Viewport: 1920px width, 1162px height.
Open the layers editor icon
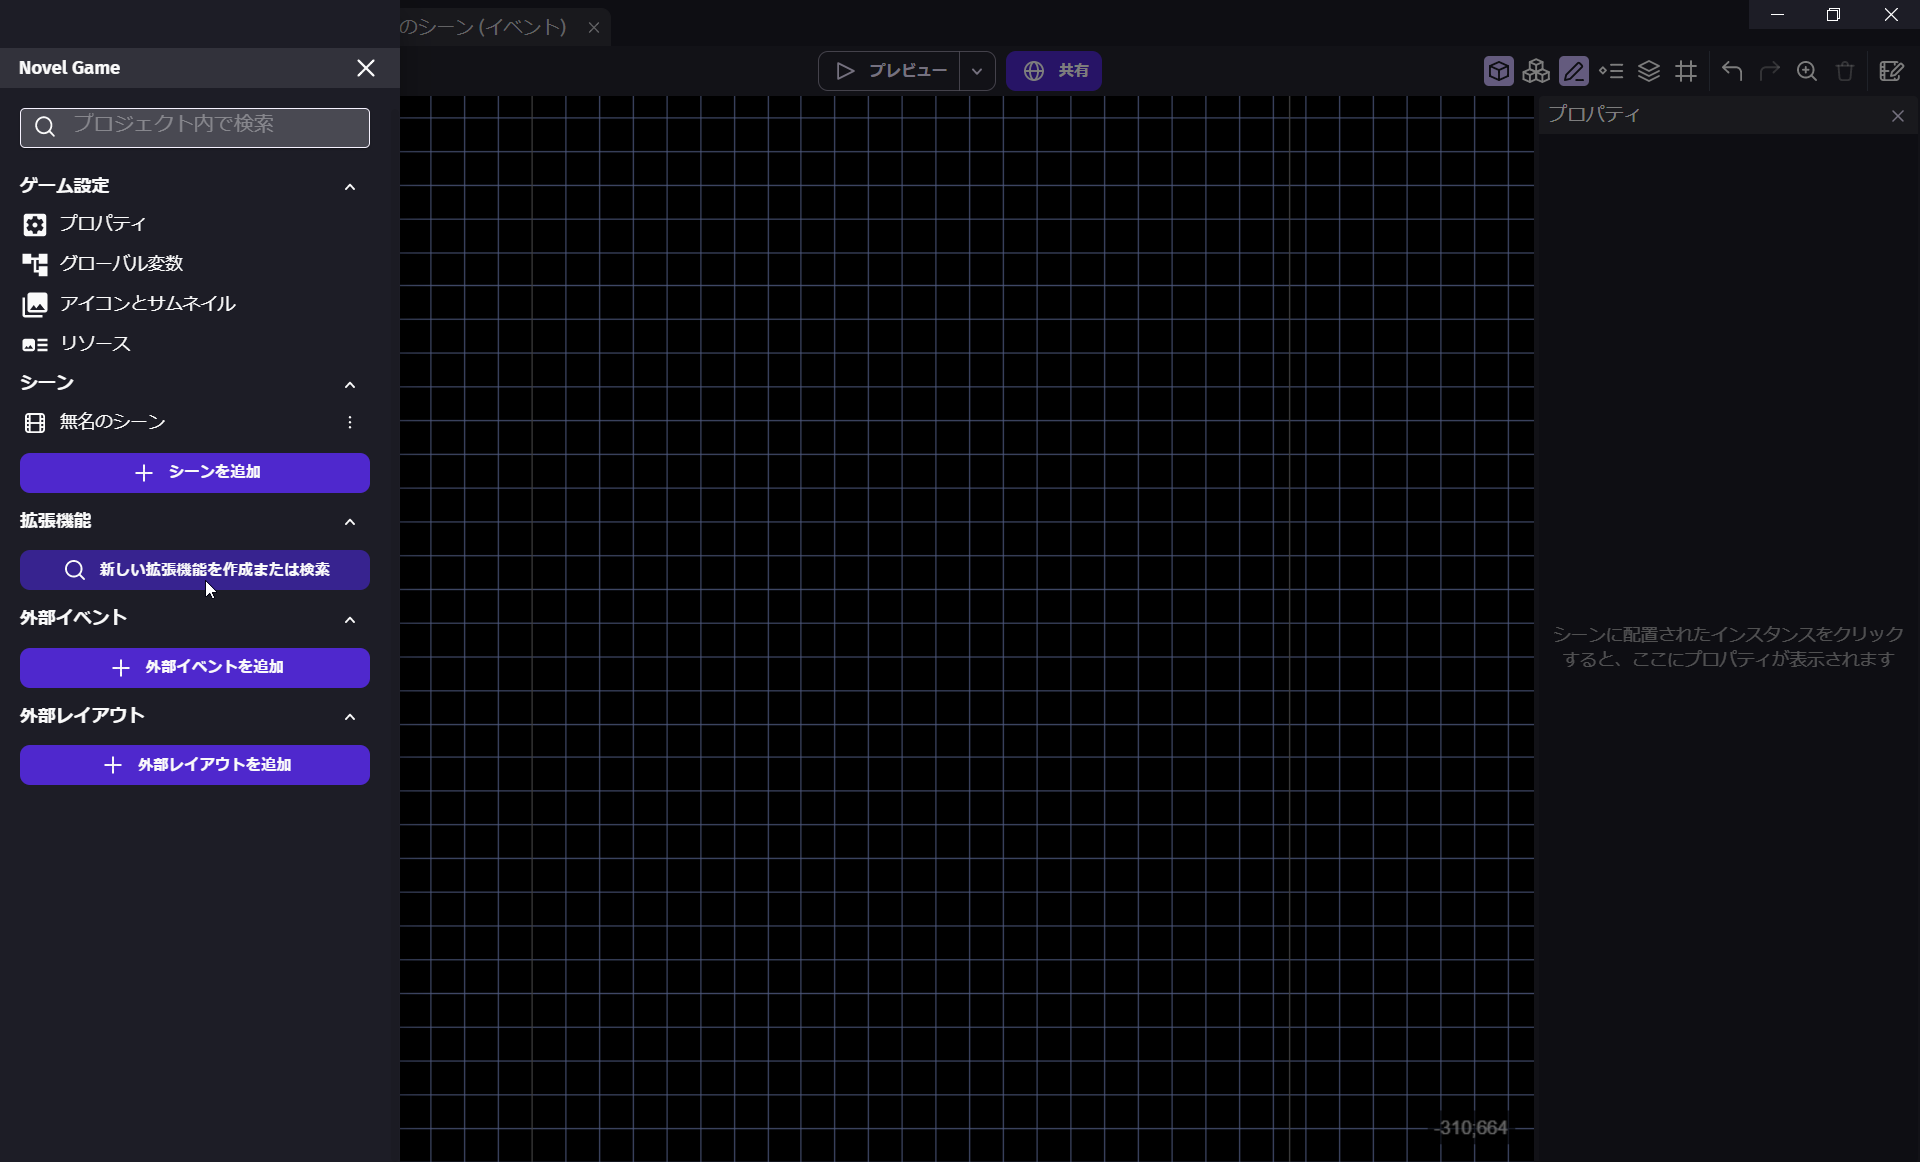click(x=1649, y=71)
